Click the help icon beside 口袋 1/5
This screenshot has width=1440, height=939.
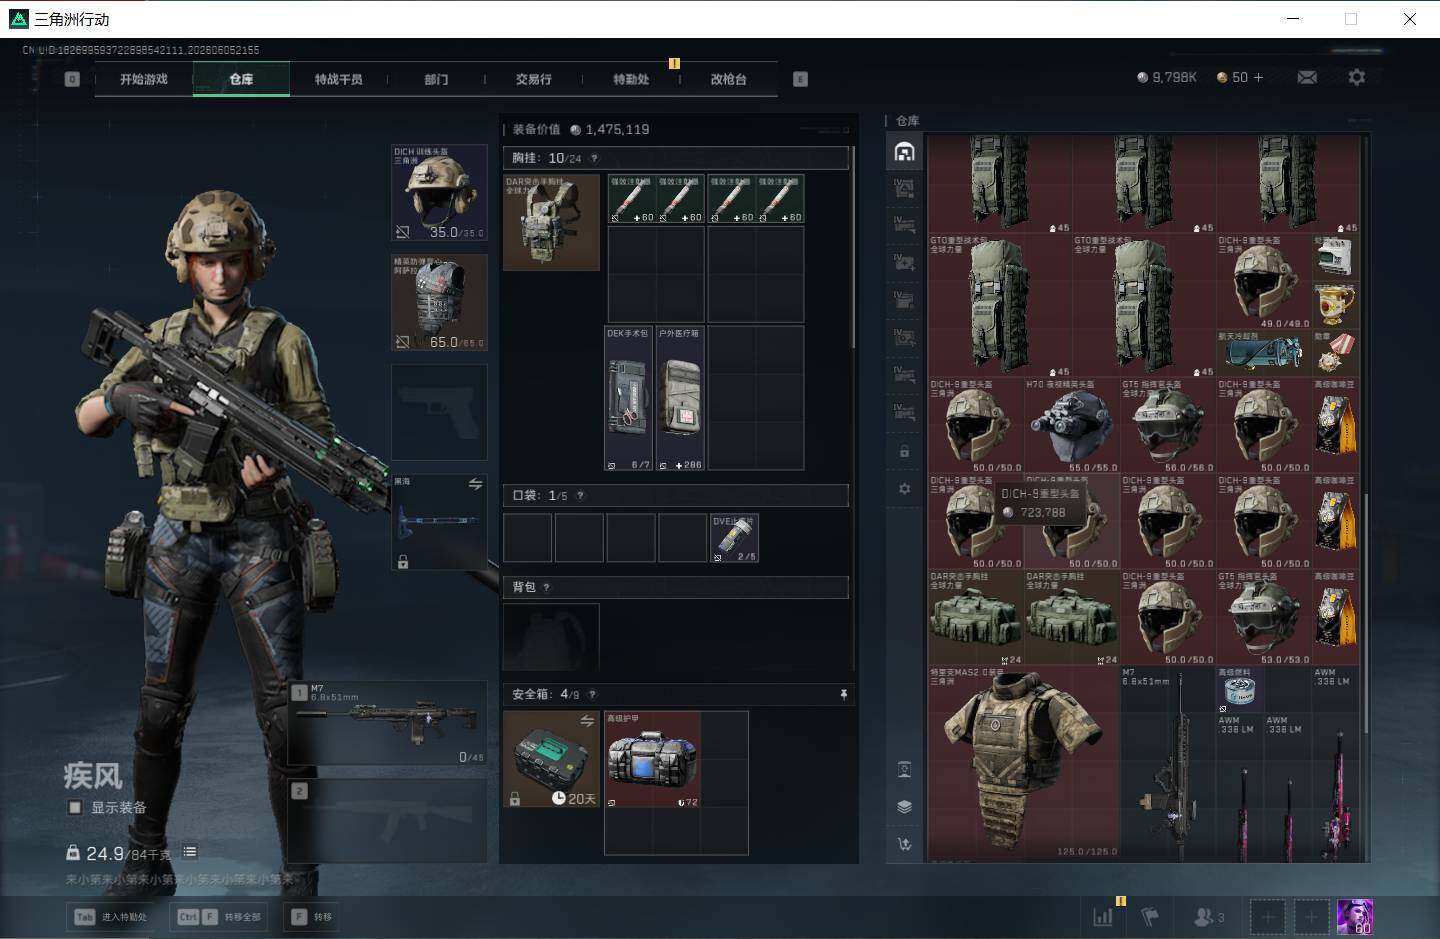(x=580, y=495)
